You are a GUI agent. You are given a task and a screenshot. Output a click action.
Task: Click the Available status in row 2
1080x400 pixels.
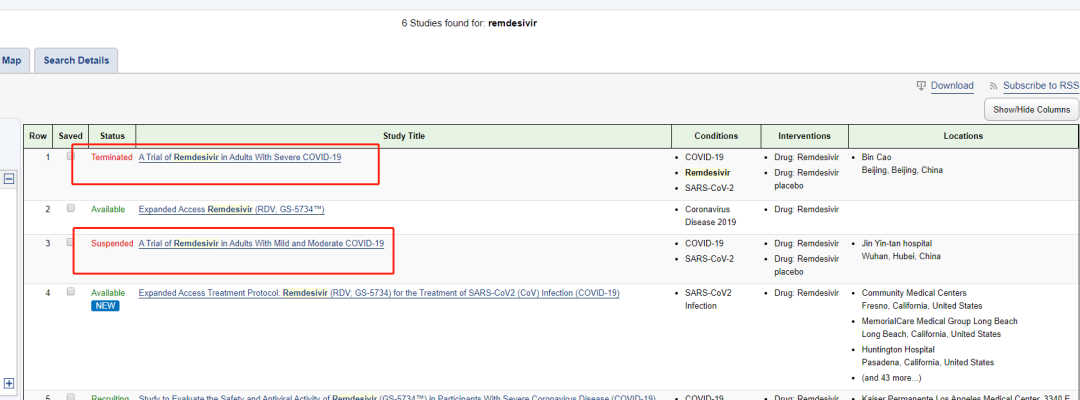(x=108, y=209)
